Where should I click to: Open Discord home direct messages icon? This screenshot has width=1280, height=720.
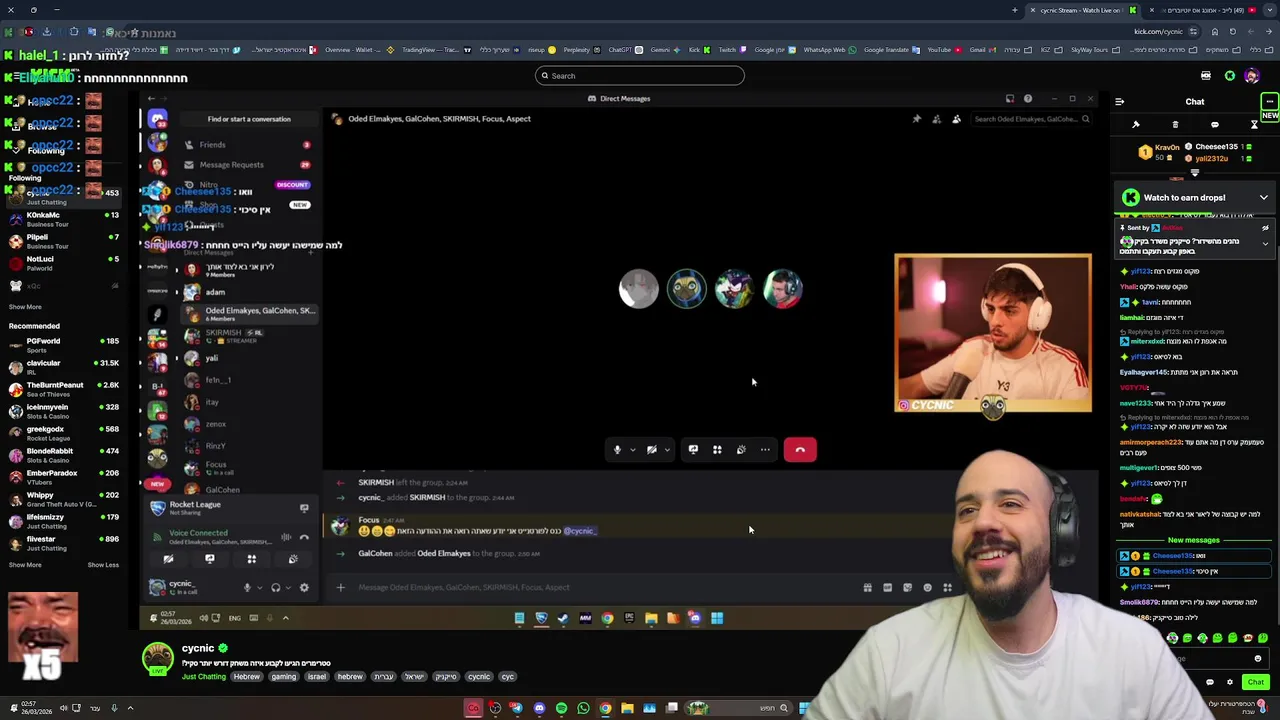157,119
